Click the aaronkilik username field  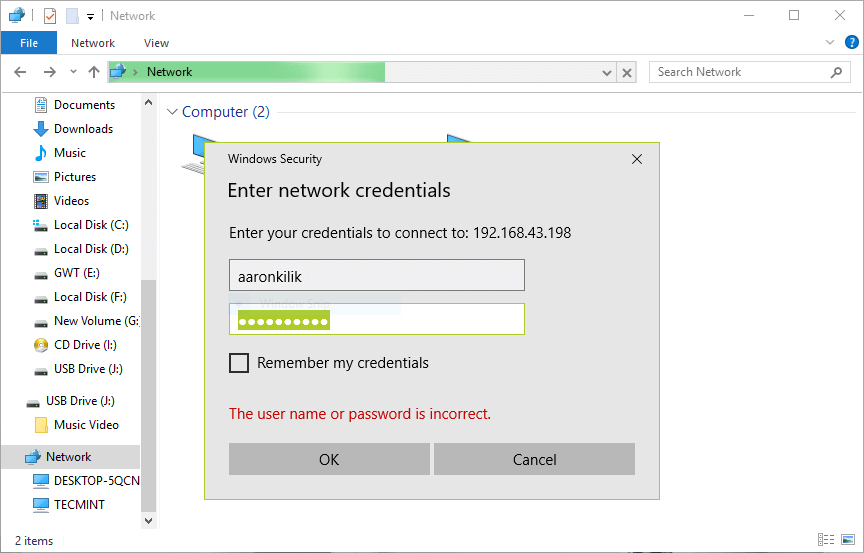click(x=377, y=275)
